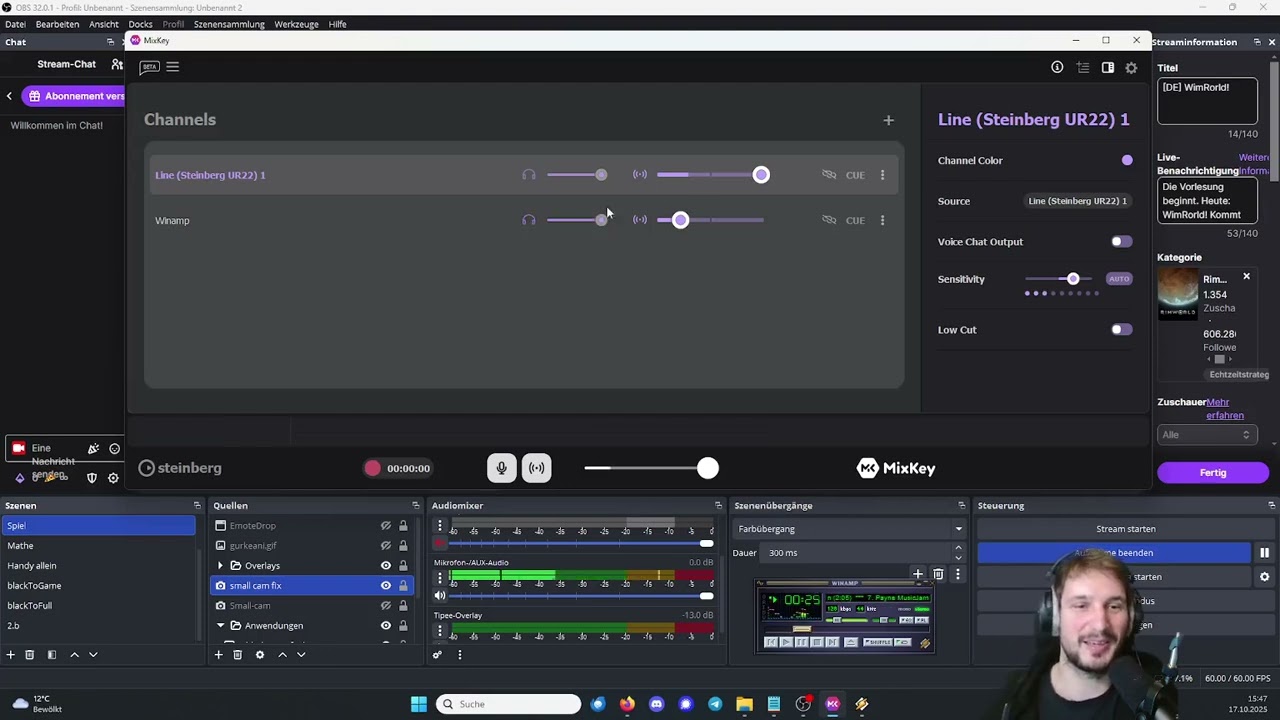Open the Source dropdown Line (Steinberg UR22) 1
The height and width of the screenshot is (720, 1280).
[1077, 201]
